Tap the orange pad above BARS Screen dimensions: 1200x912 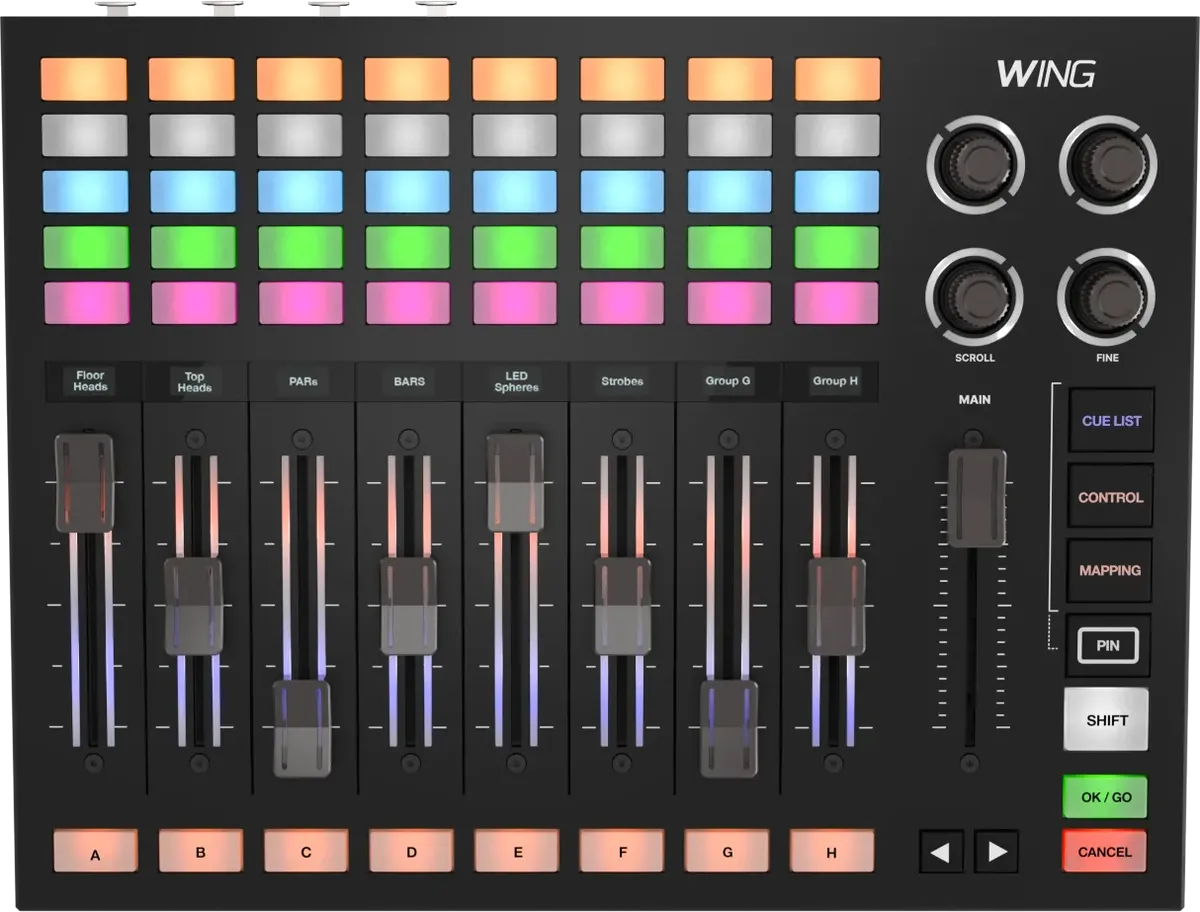(x=407, y=79)
